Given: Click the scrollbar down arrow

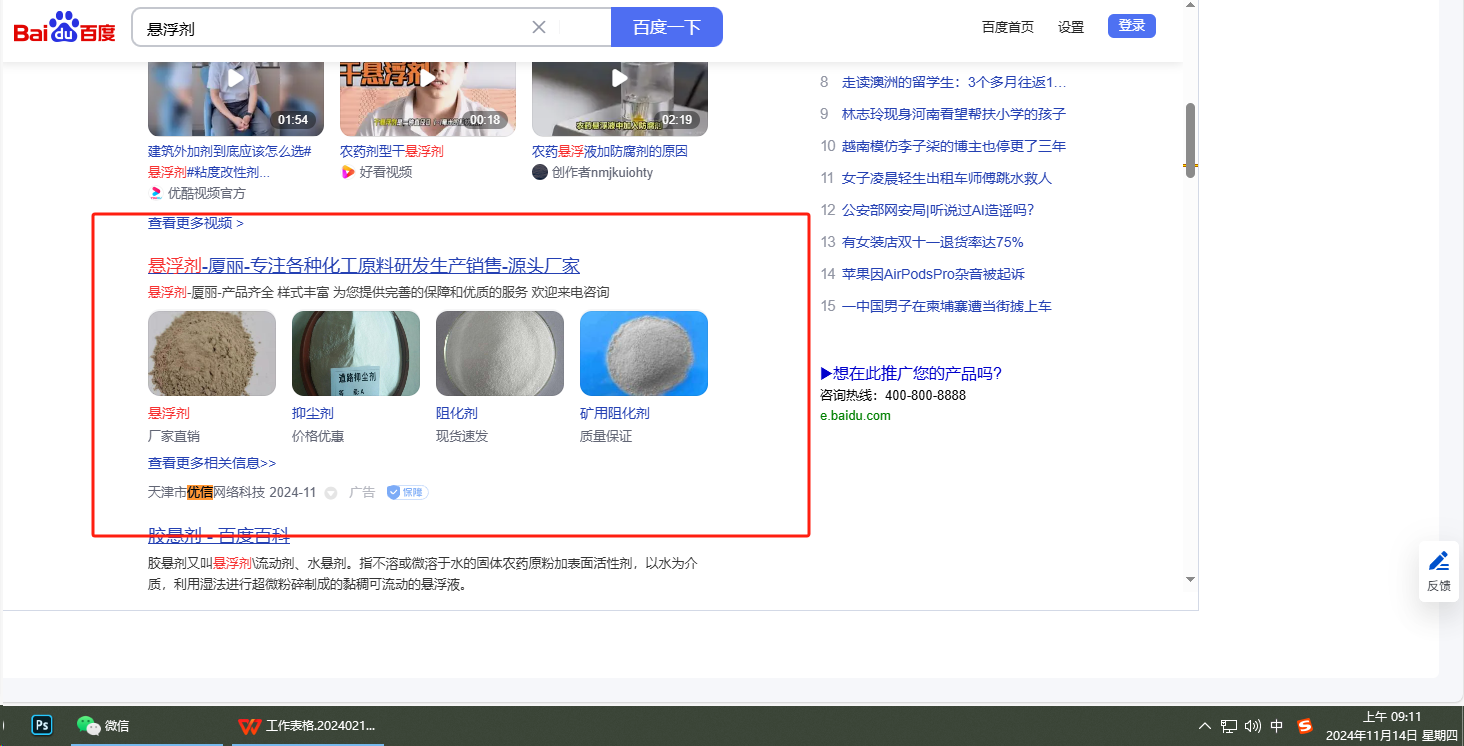Looking at the screenshot, I should 1190,579.
